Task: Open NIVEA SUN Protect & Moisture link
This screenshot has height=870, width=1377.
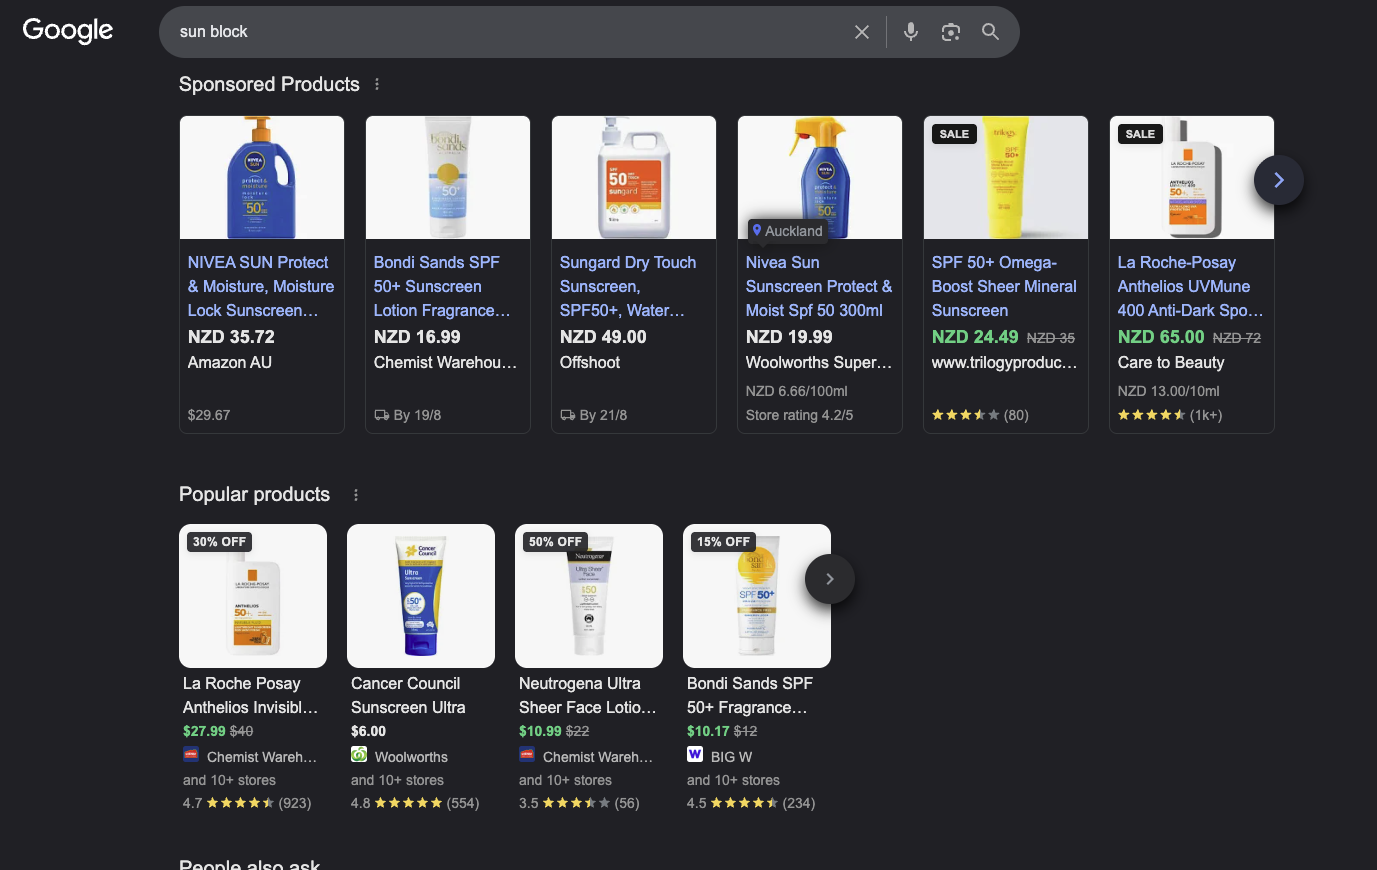Action: (261, 286)
